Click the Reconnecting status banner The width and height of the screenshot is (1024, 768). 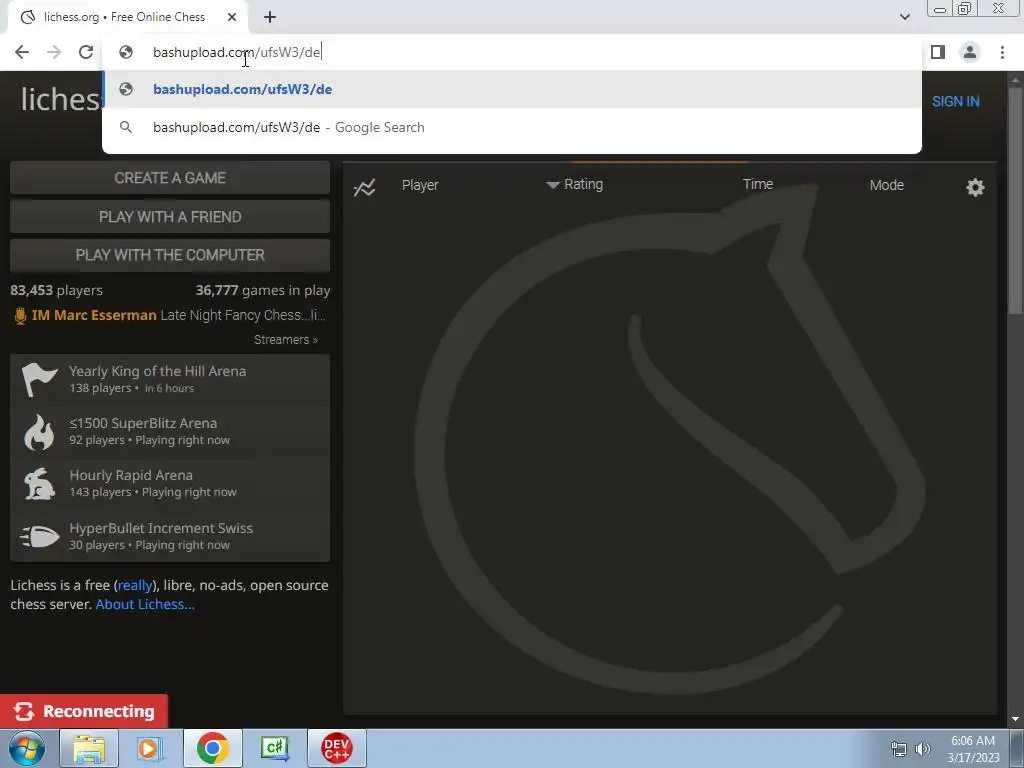coord(84,711)
